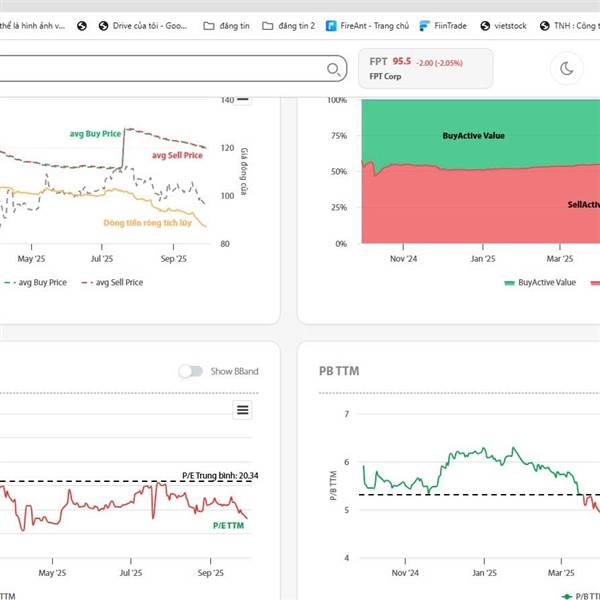Open the FPT Corp ticker card
The width and height of the screenshot is (600, 600).
point(426,68)
